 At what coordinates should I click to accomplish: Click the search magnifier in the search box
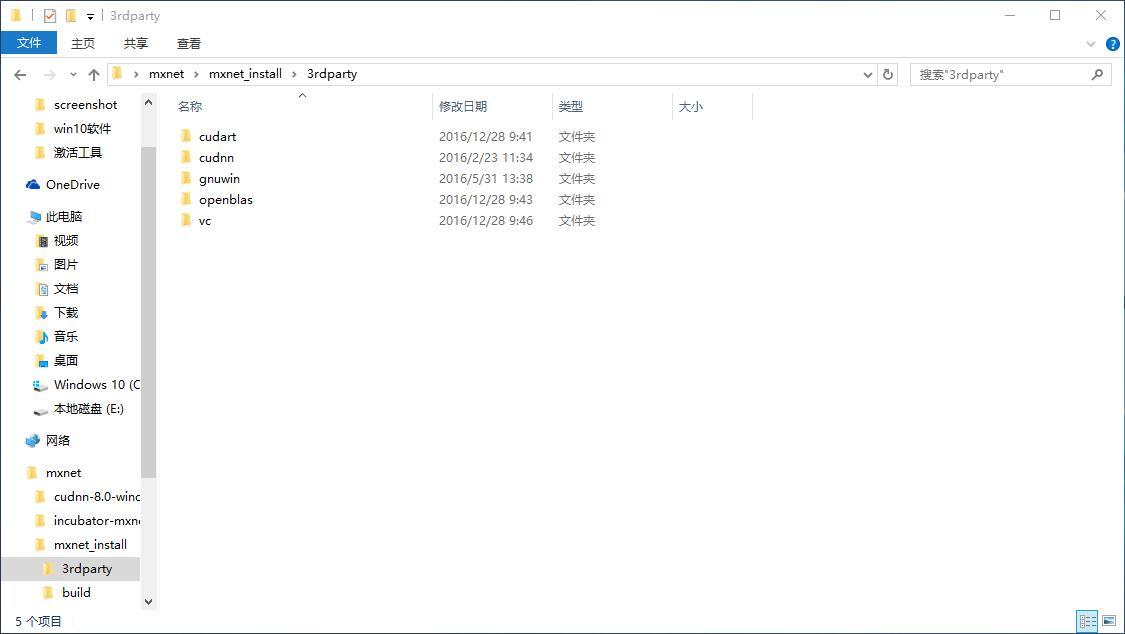click(x=1098, y=74)
